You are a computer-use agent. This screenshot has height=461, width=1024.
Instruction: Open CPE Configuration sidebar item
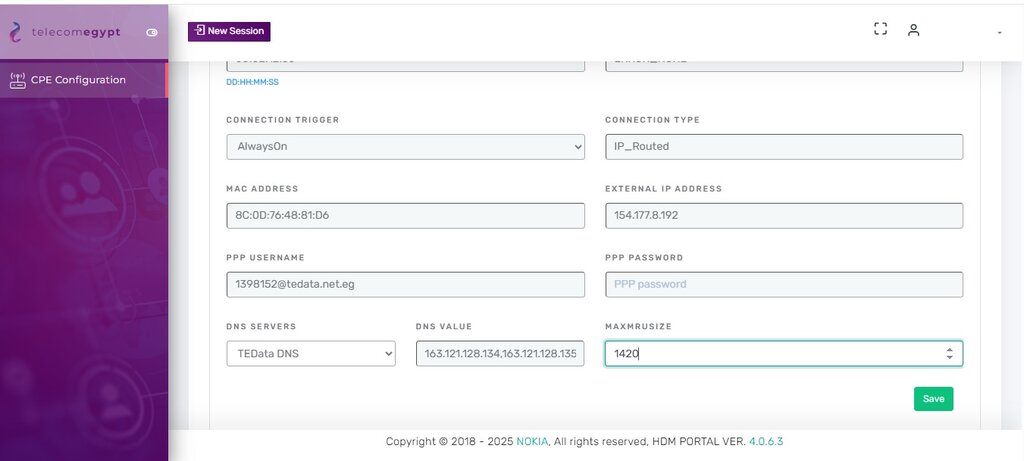[x=84, y=80]
